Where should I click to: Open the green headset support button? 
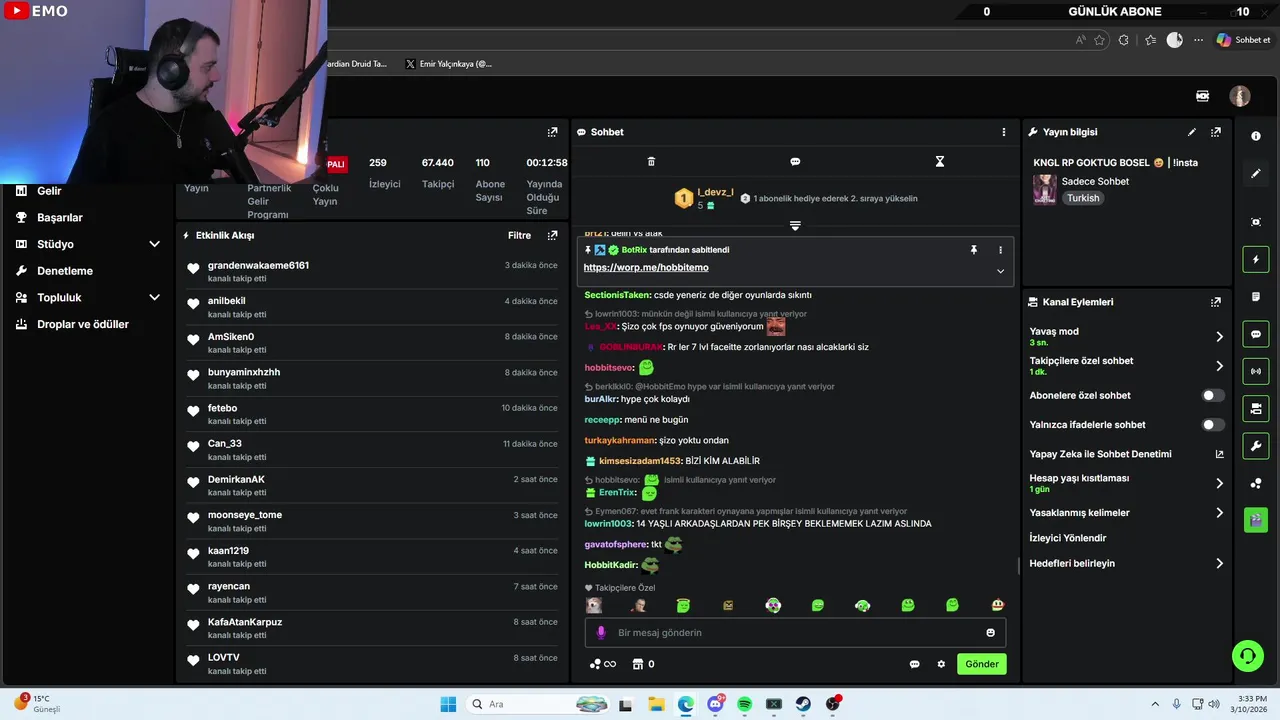[1247, 656]
